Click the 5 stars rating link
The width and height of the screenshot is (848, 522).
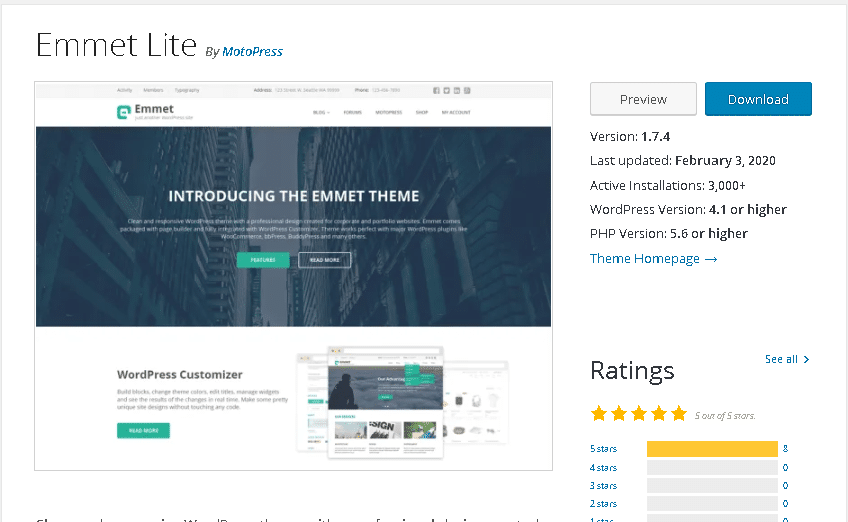[x=603, y=448]
